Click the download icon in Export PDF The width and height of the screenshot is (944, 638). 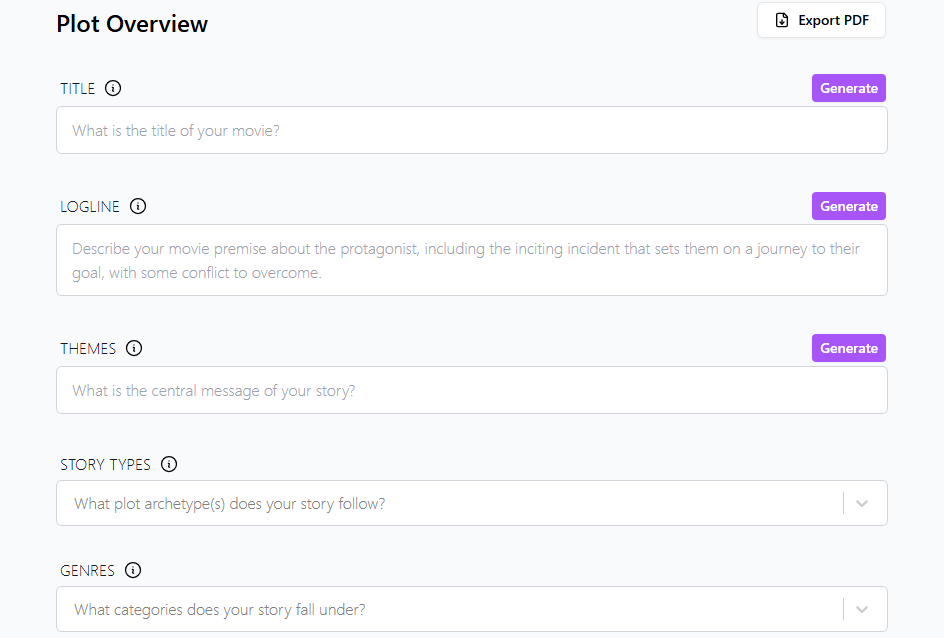(782, 20)
